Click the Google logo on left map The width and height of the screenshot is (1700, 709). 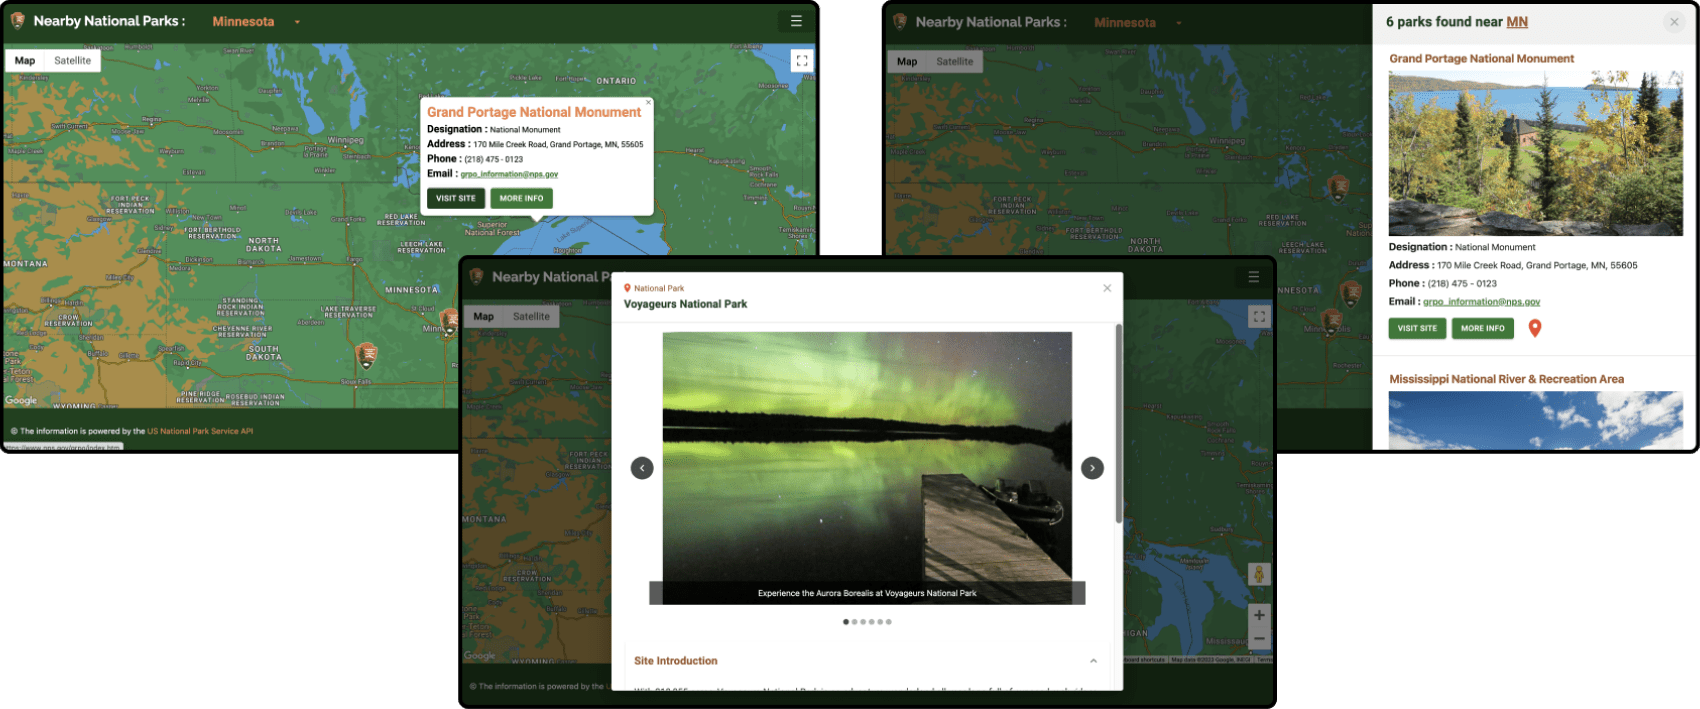pos(21,400)
